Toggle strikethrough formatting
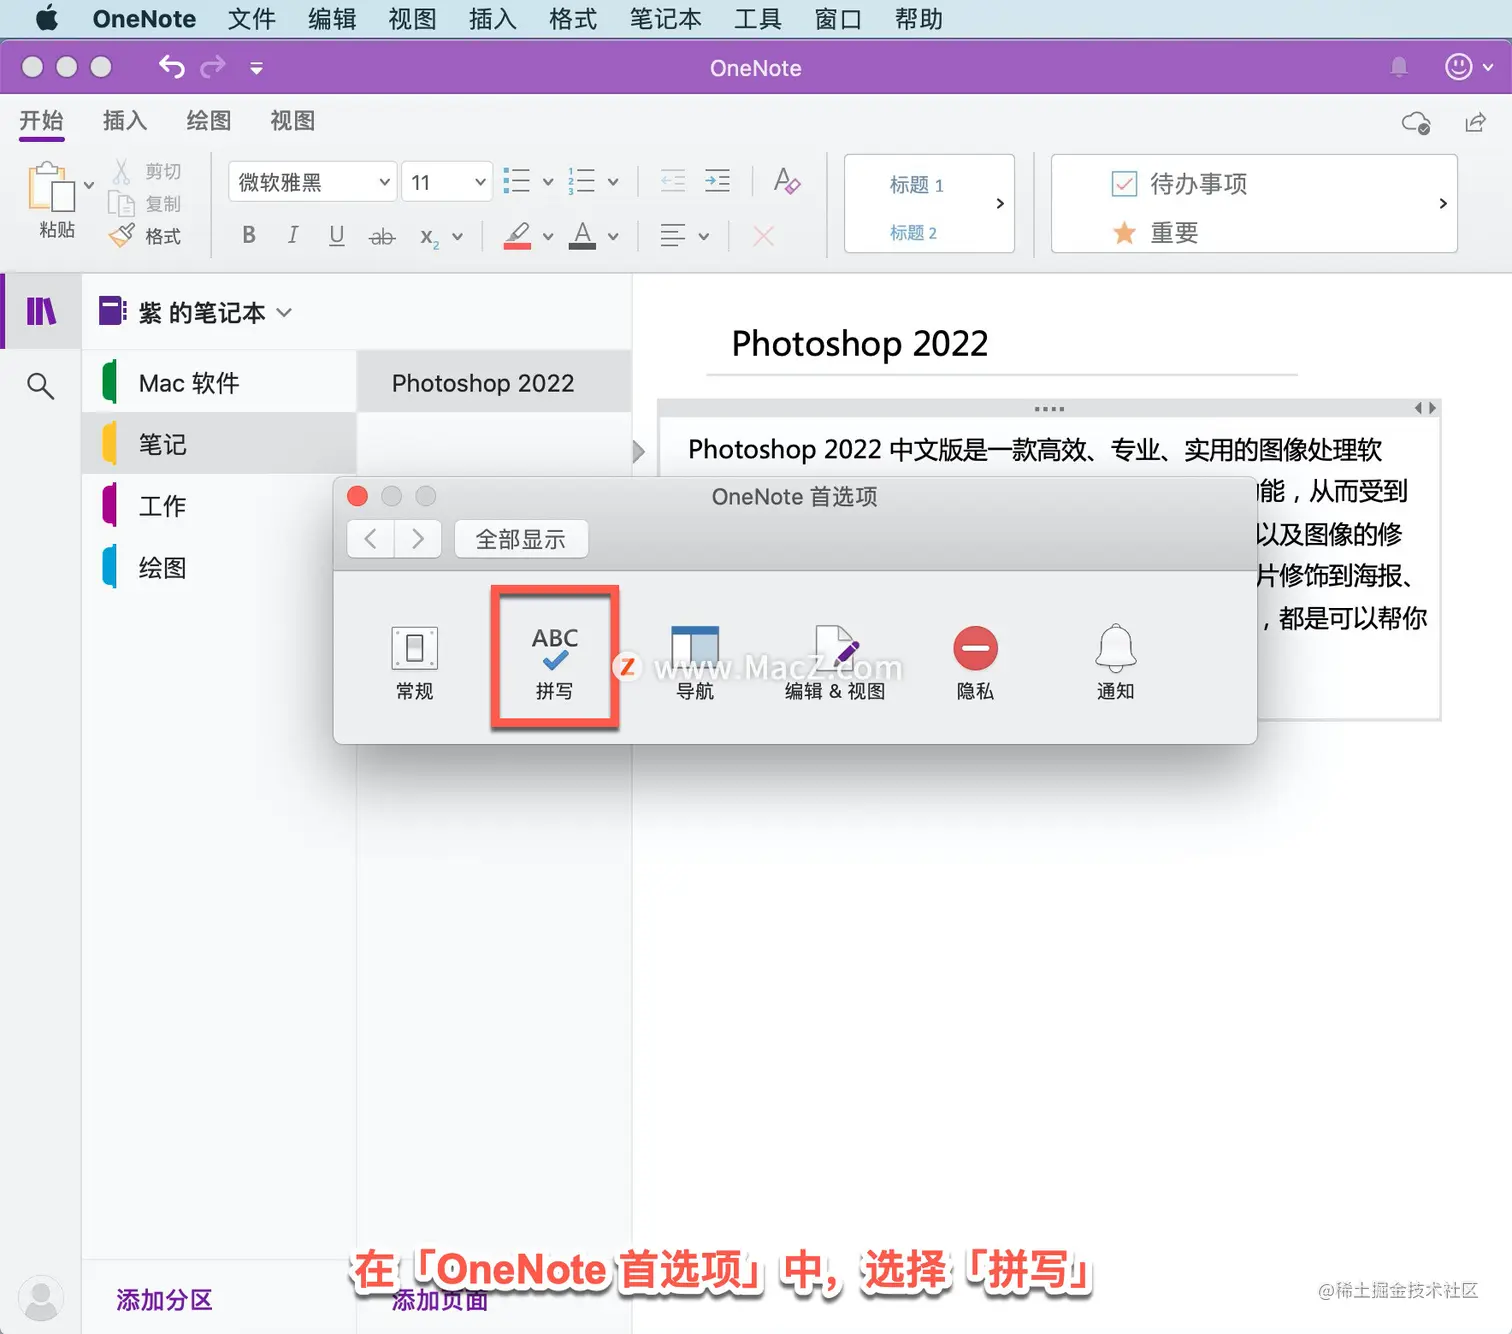The width and height of the screenshot is (1512, 1334). pyautogui.click(x=382, y=237)
